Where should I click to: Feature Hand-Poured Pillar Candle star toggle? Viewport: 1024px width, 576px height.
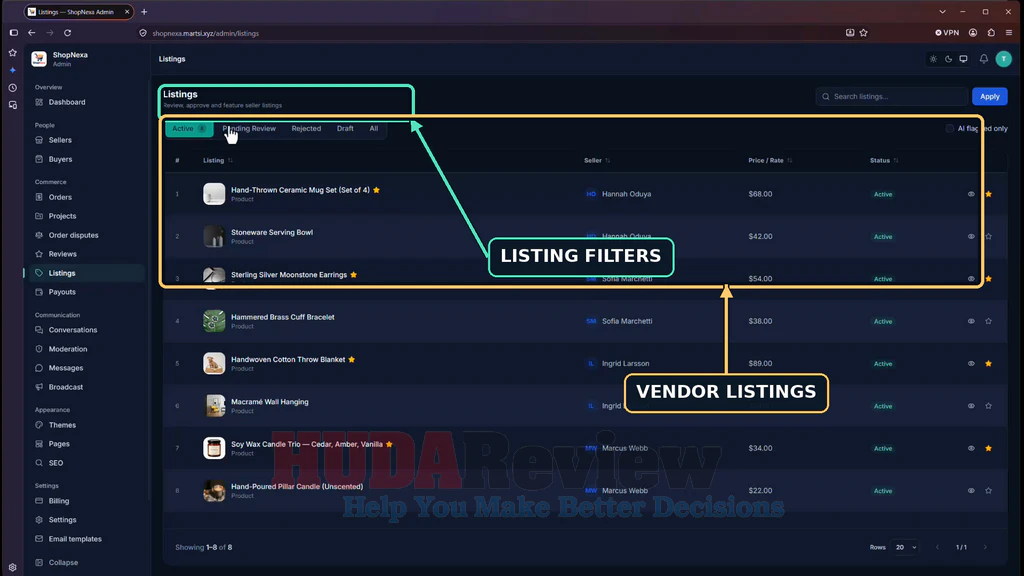pyautogui.click(x=988, y=490)
